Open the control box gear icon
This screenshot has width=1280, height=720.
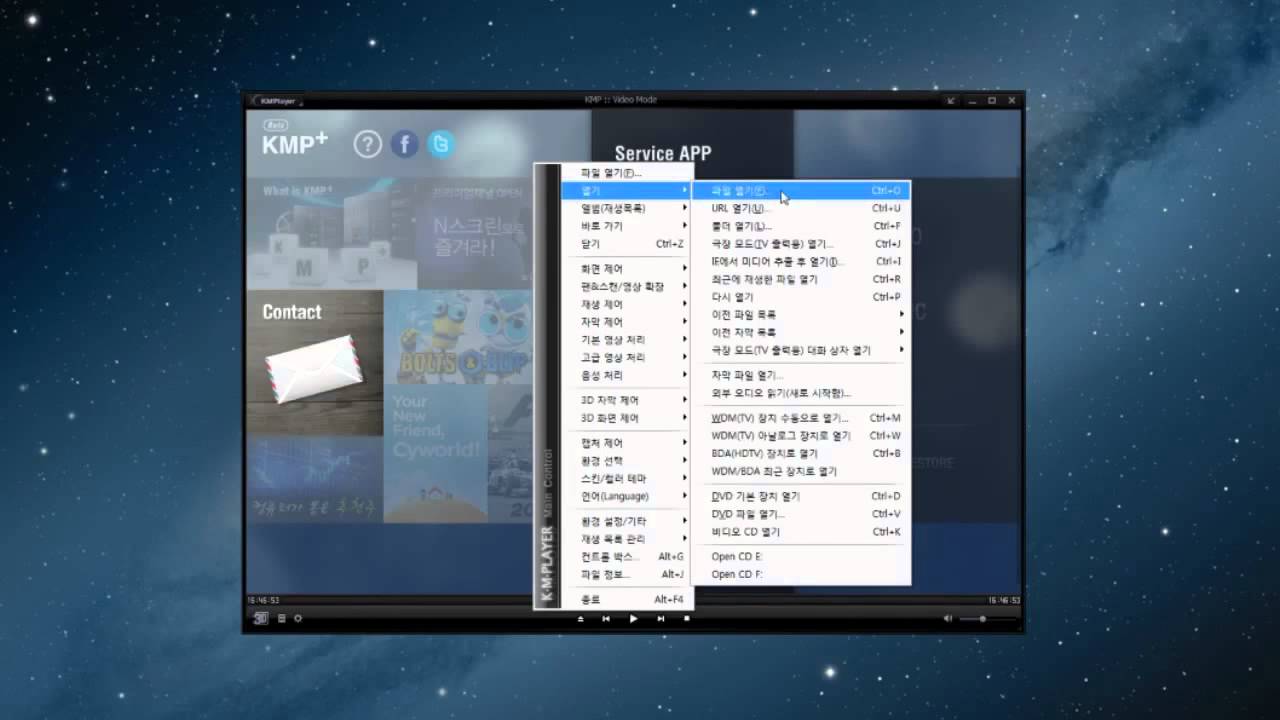coord(298,618)
